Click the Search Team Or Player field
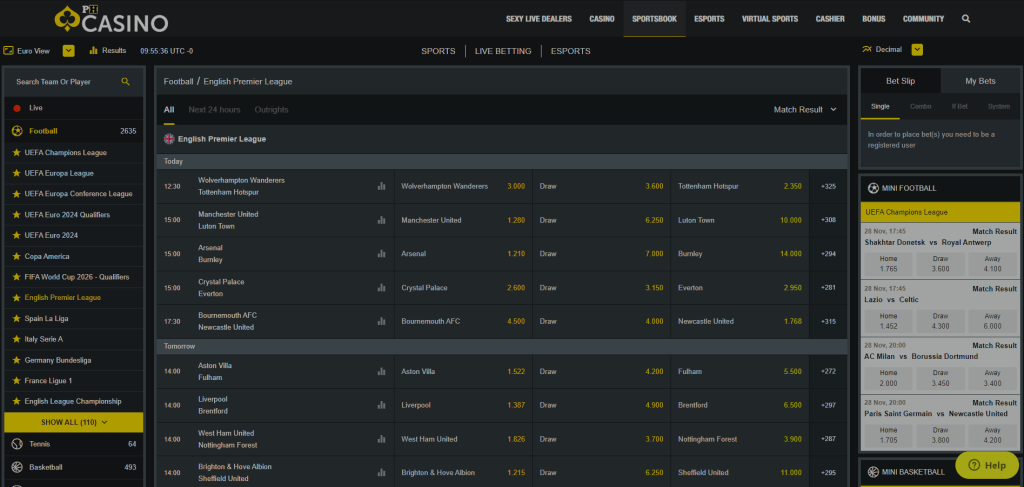The width and height of the screenshot is (1024, 487). tap(66, 82)
